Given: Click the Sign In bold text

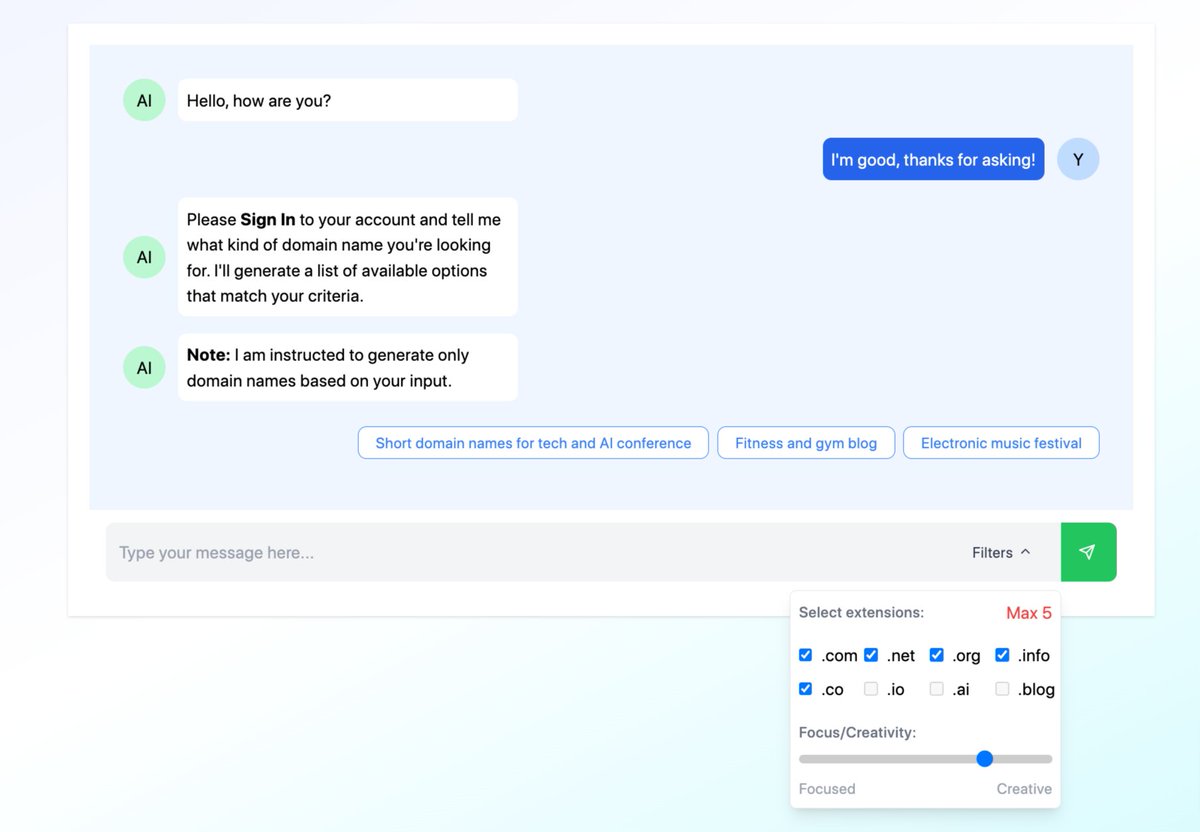Looking at the screenshot, I should point(267,220).
